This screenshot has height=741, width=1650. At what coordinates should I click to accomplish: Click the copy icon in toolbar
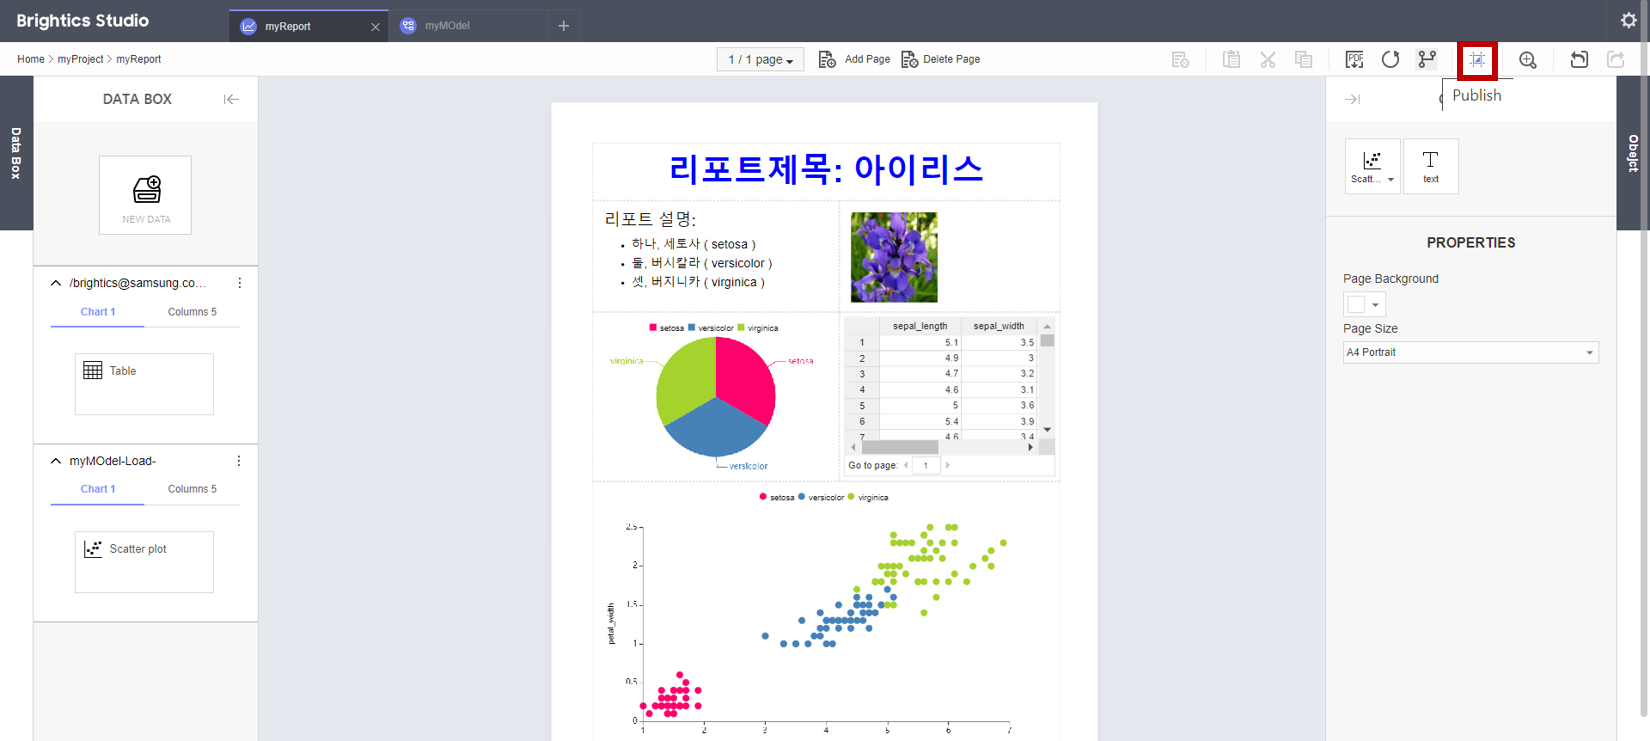point(1304,60)
